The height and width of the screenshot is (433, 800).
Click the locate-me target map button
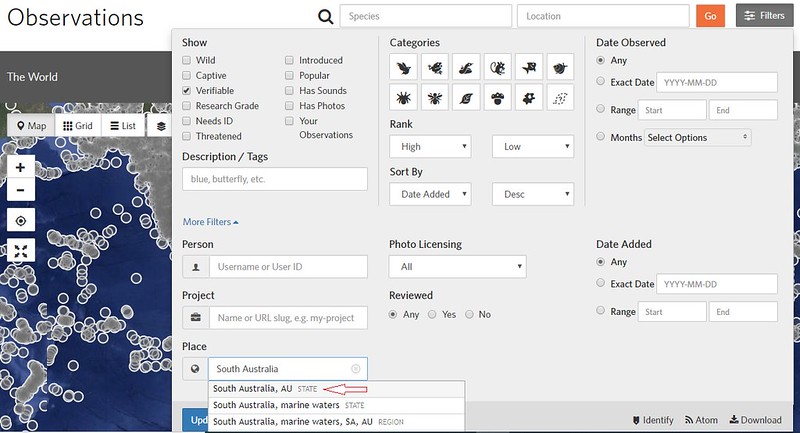pos(21,220)
